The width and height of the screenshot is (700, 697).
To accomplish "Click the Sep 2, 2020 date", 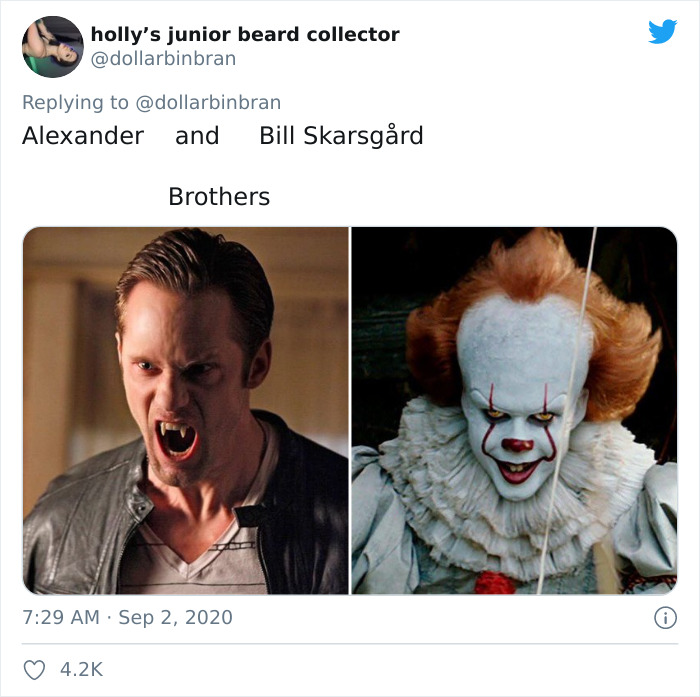I will [175, 618].
